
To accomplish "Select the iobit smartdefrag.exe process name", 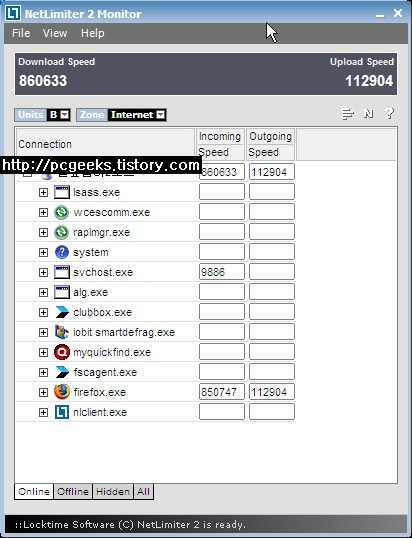I will point(124,332).
